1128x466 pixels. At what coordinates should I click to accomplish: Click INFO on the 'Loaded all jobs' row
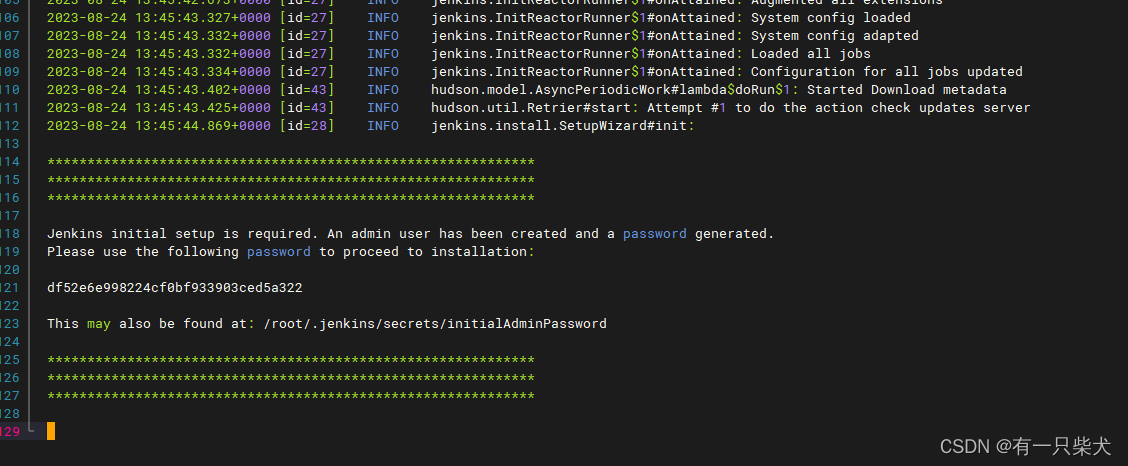tap(383, 54)
